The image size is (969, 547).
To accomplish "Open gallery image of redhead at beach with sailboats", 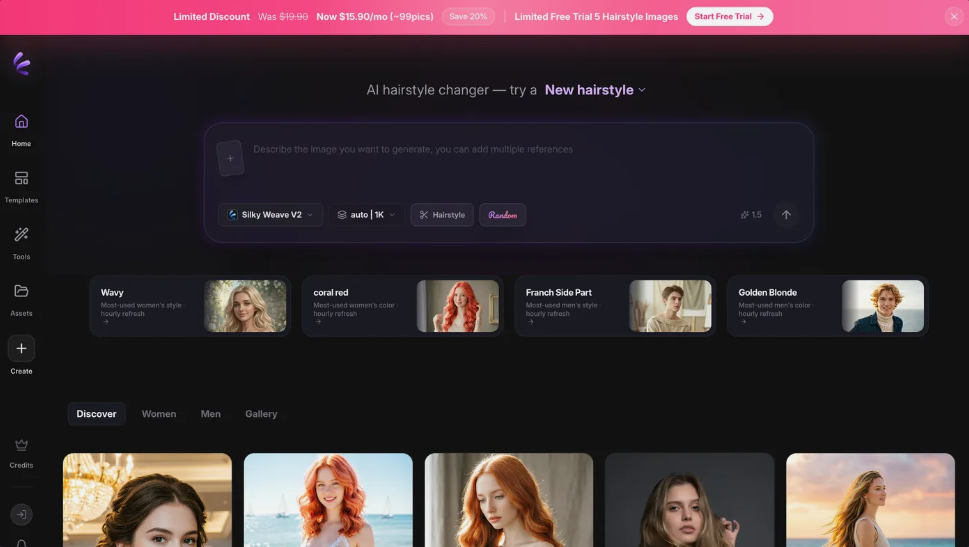I will coord(328,500).
